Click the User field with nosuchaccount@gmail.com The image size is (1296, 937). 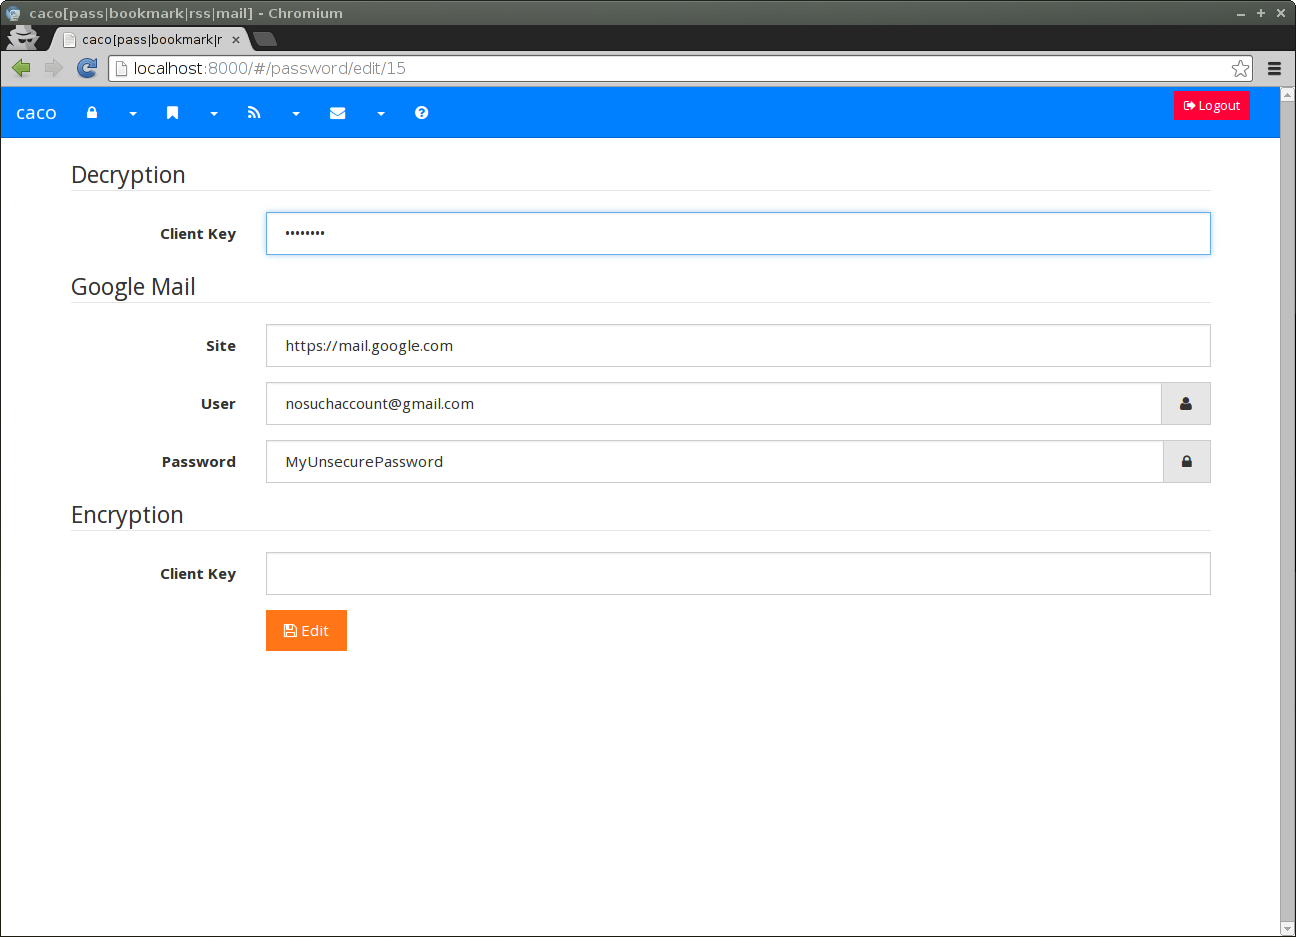[714, 403]
